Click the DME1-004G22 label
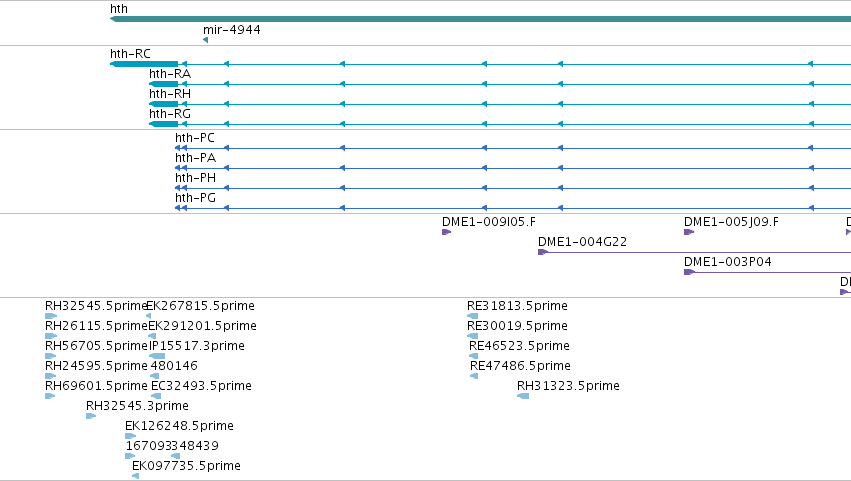Screen dimensions: 851x481 [x=582, y=242]
